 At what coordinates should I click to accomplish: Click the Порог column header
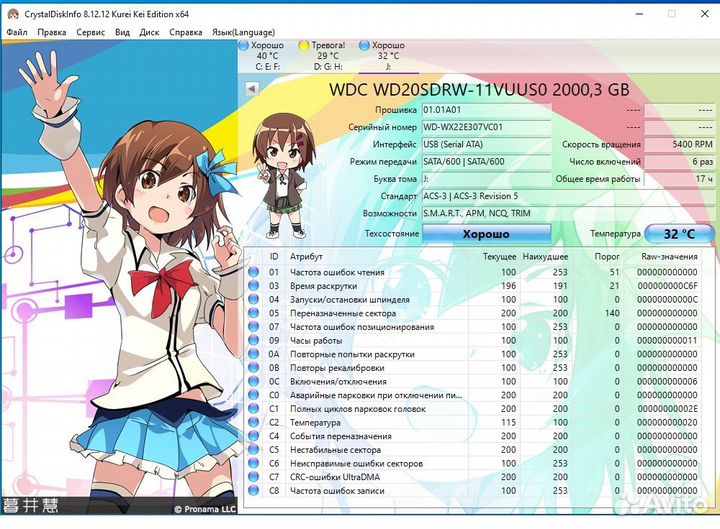pos(607,257)
